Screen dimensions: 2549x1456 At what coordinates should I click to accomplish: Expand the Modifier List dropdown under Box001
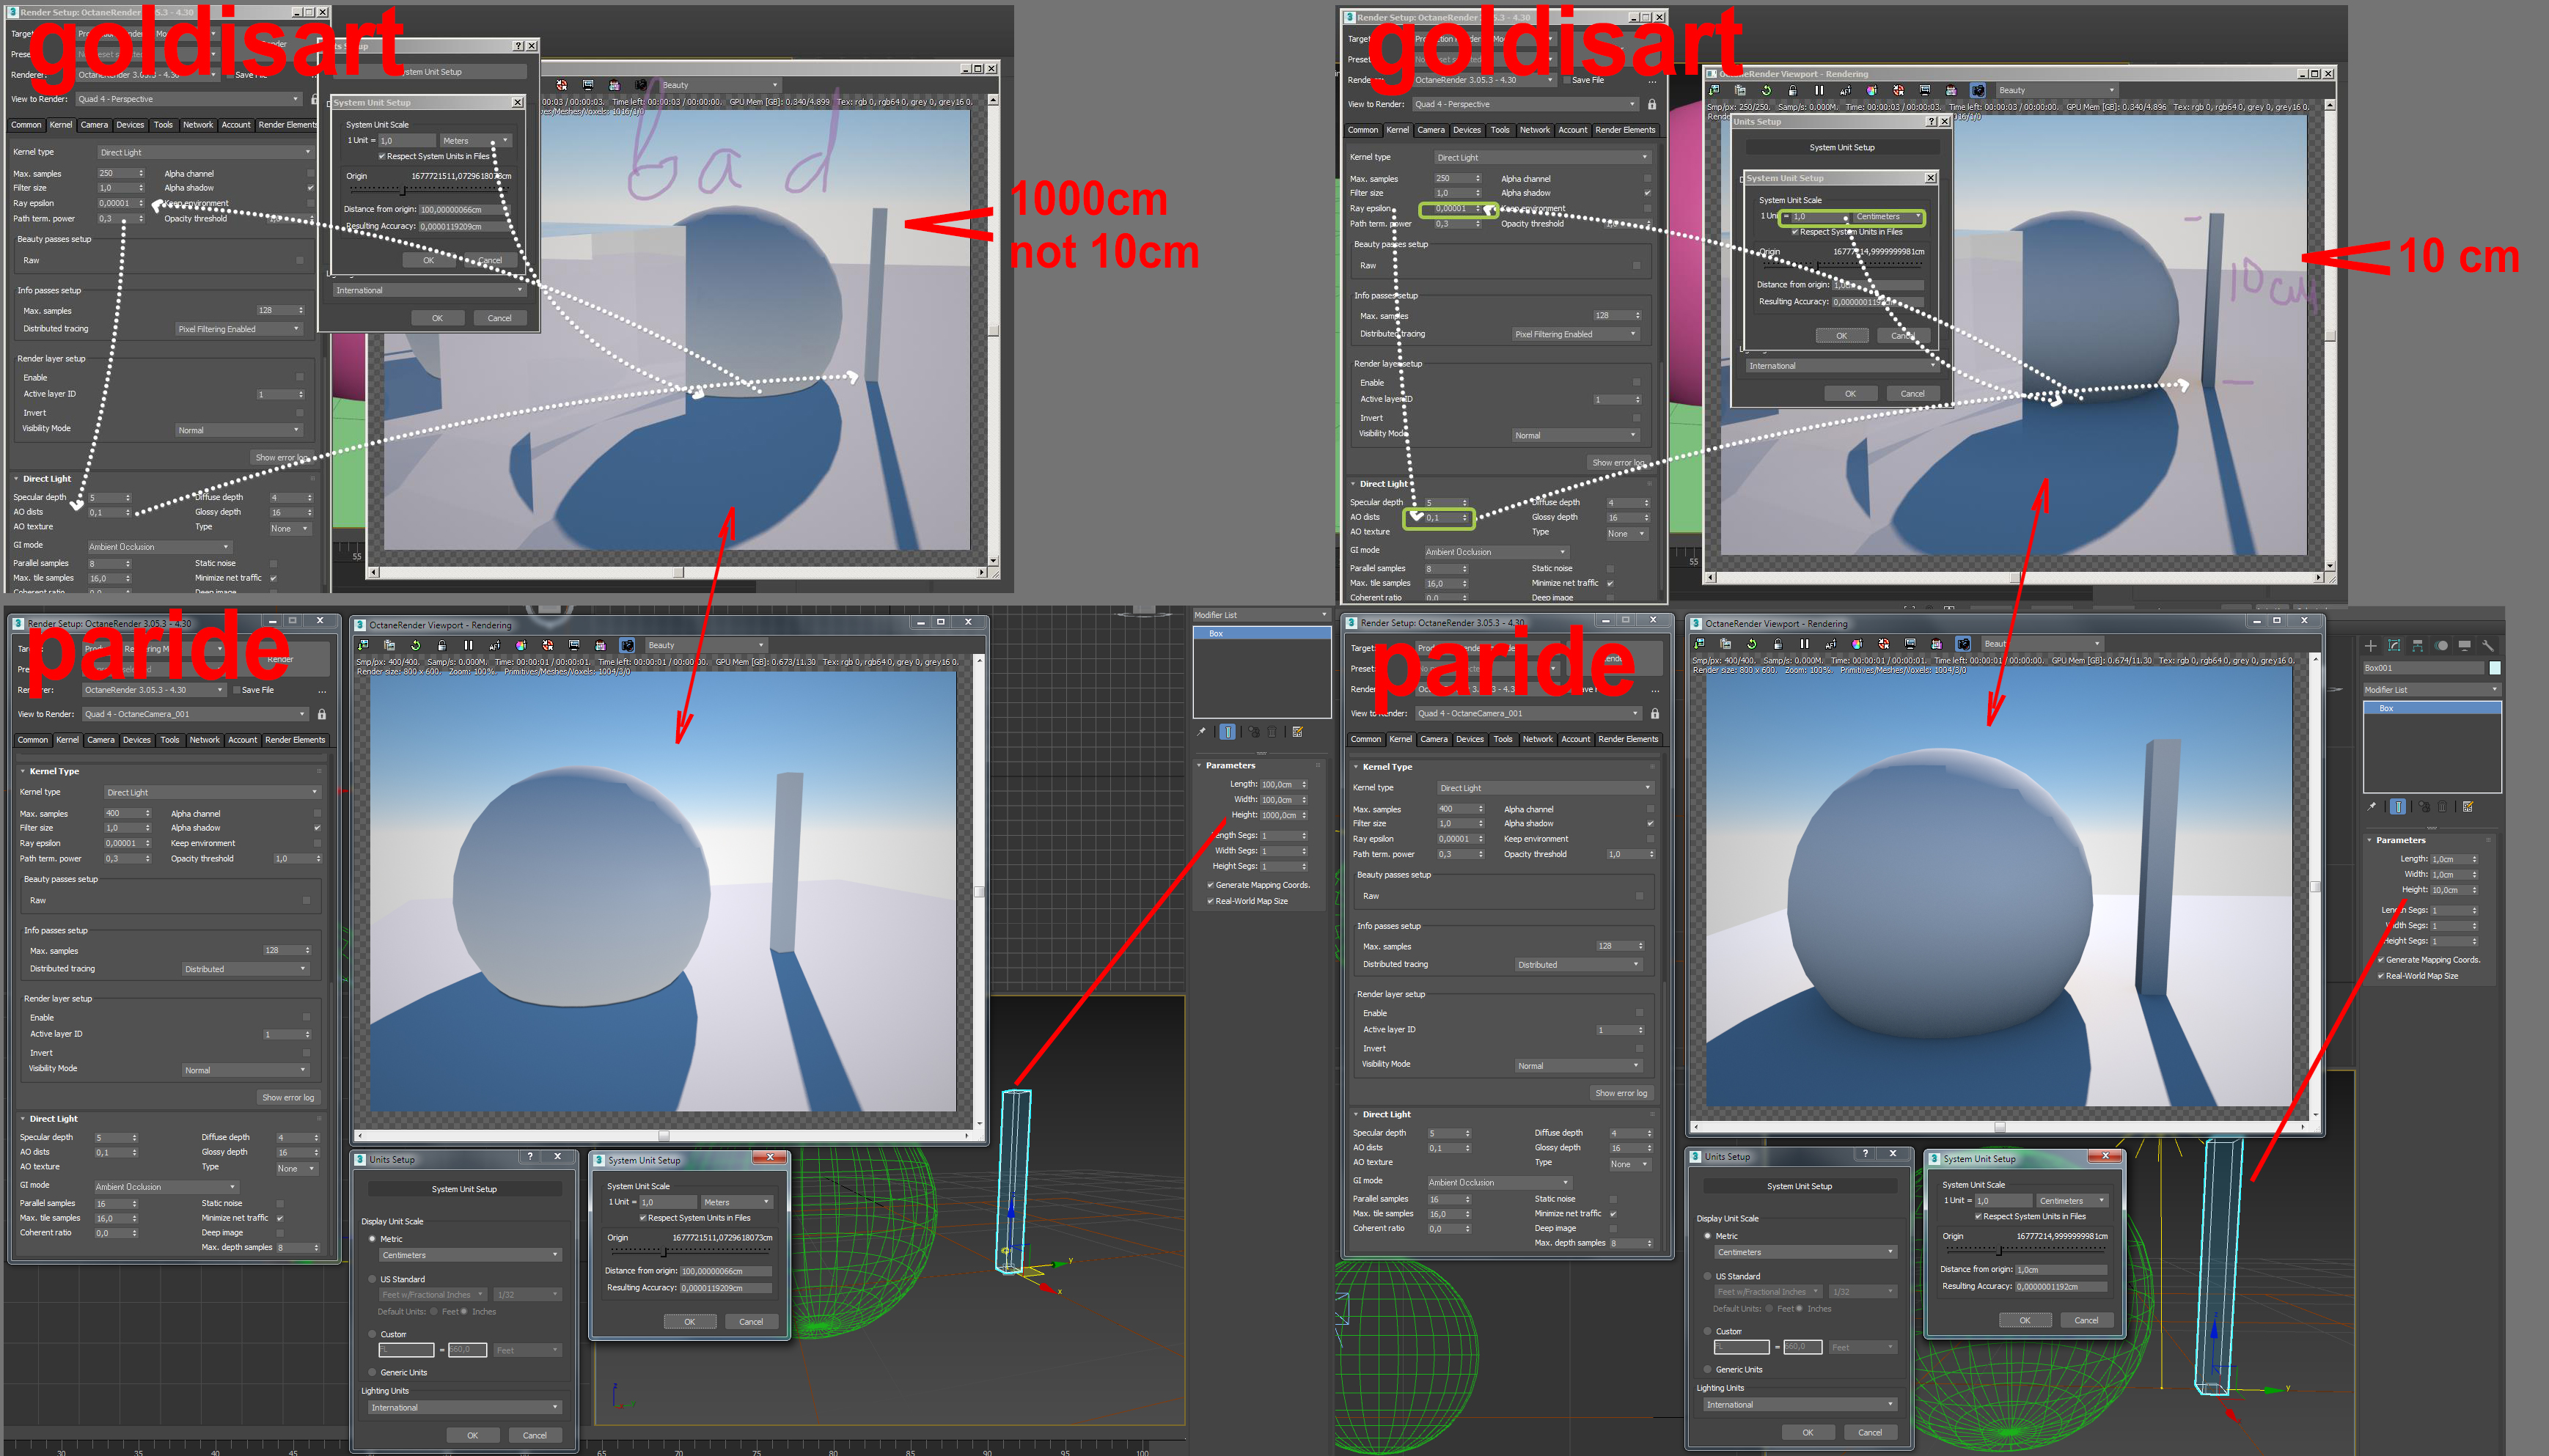(x=2430, y=690)
